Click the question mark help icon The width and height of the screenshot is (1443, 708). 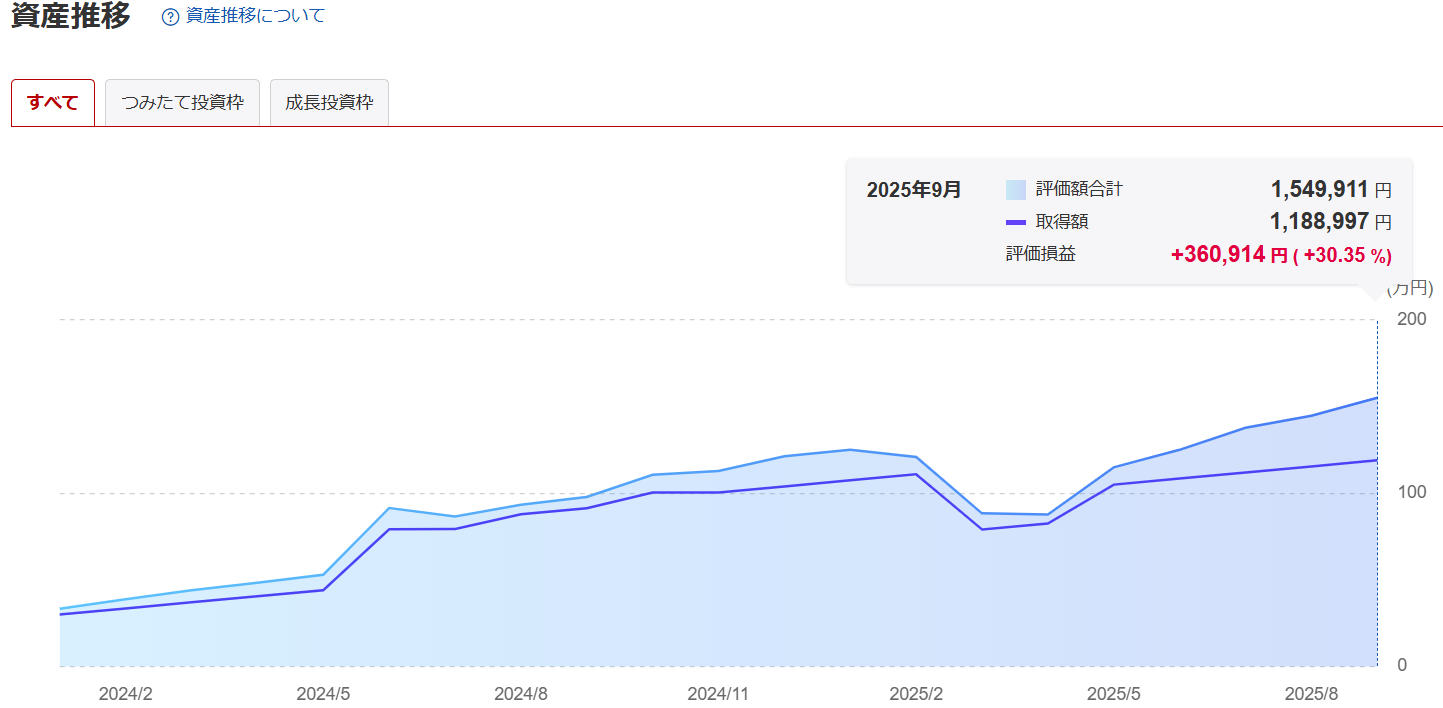pos(171,17)
